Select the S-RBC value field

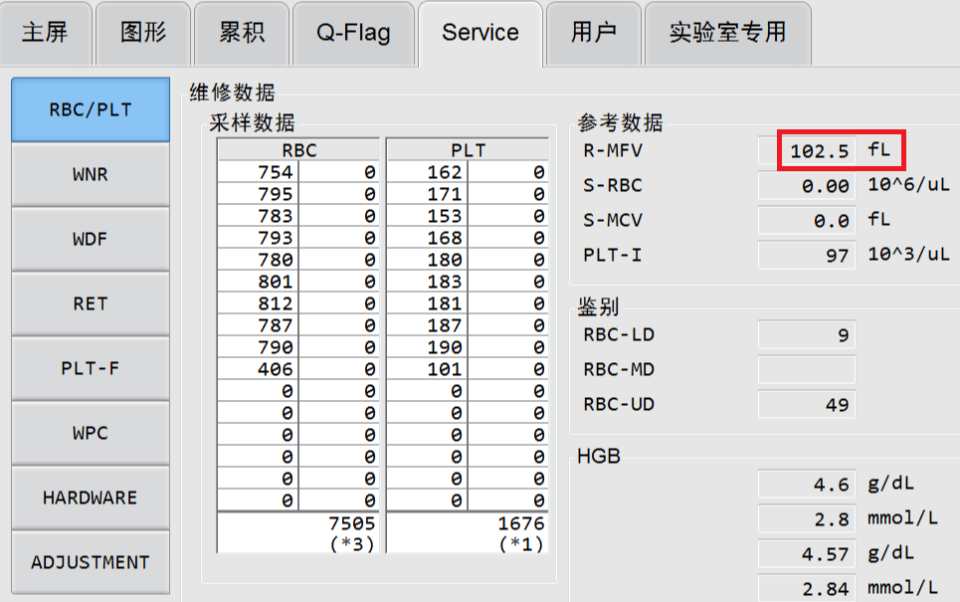click(x=806, y=186)
